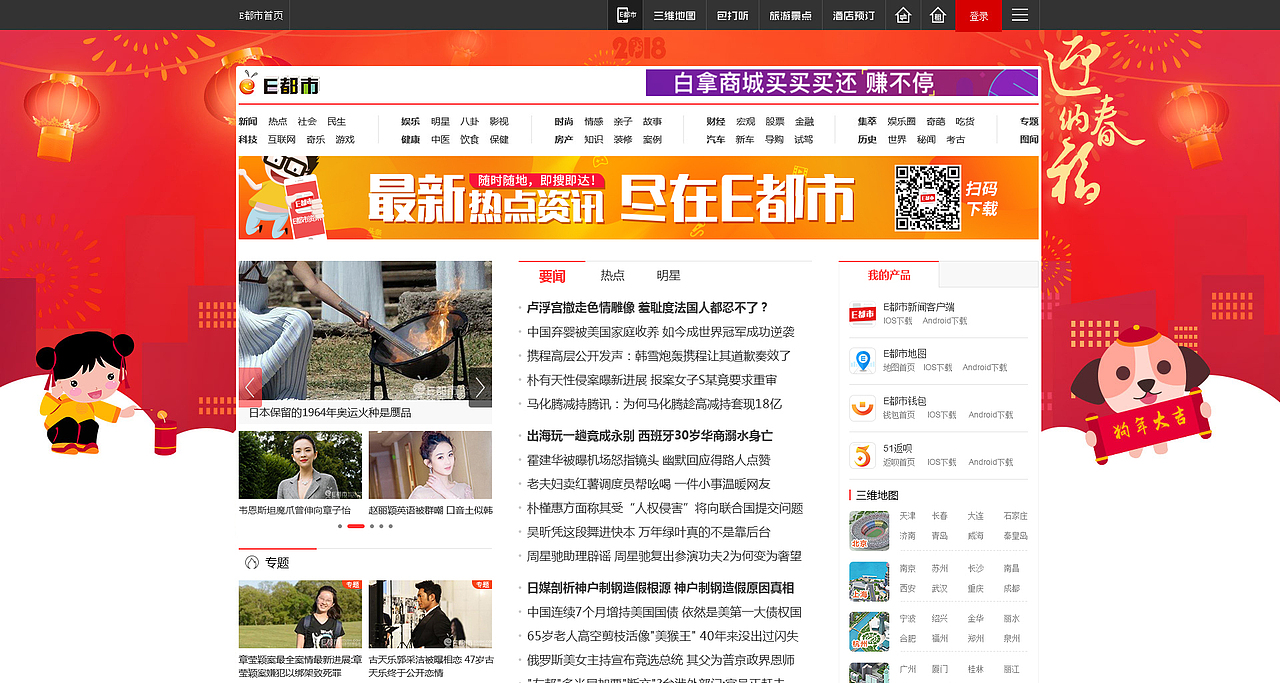Image resolution: width=1280 pixels, height=683 pixels.
Task: Open 旅游景点 in top bar
Action: point(790,15)
